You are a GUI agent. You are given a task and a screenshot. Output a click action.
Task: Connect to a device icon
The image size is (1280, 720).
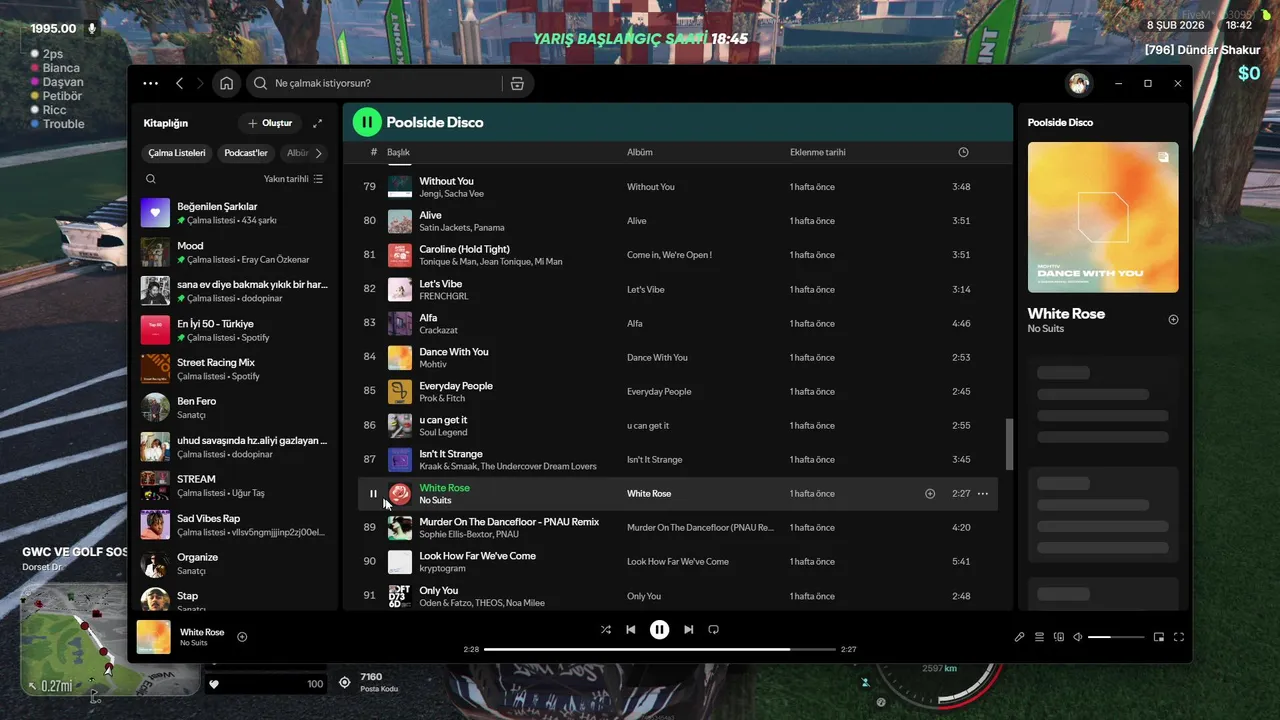pos(1059,637)
